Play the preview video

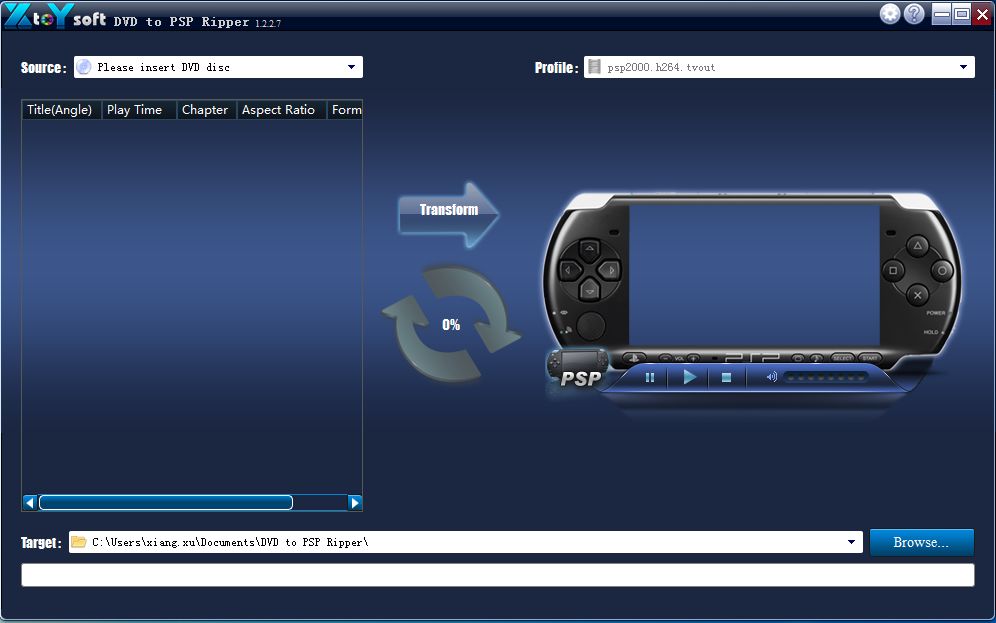(689, 377)
